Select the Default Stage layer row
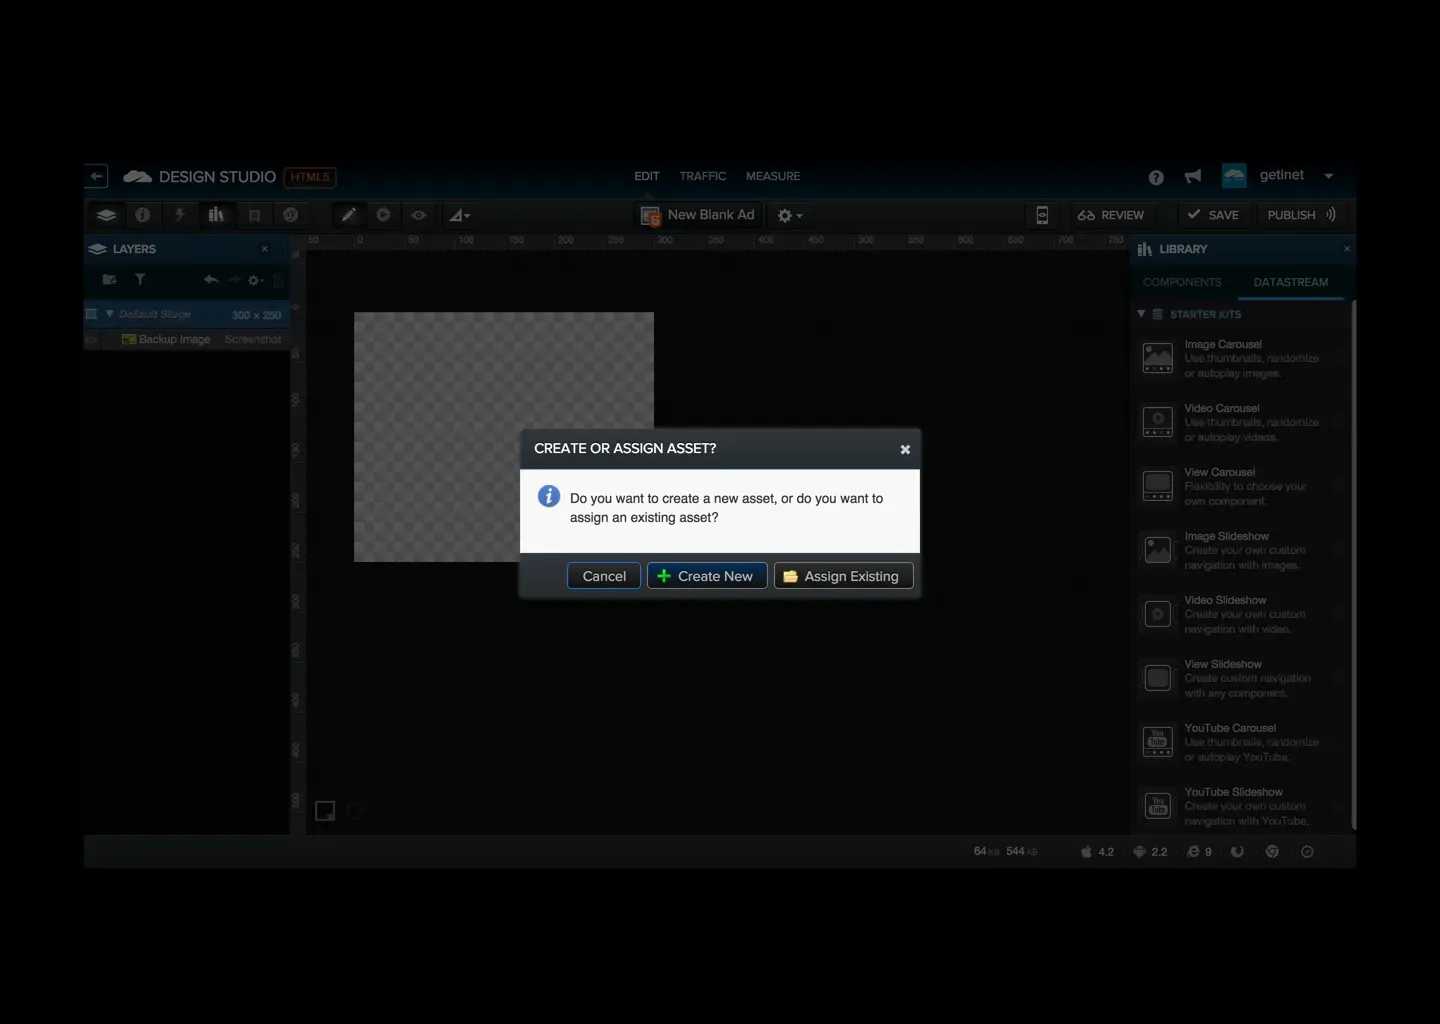 (x=187, y=314)
